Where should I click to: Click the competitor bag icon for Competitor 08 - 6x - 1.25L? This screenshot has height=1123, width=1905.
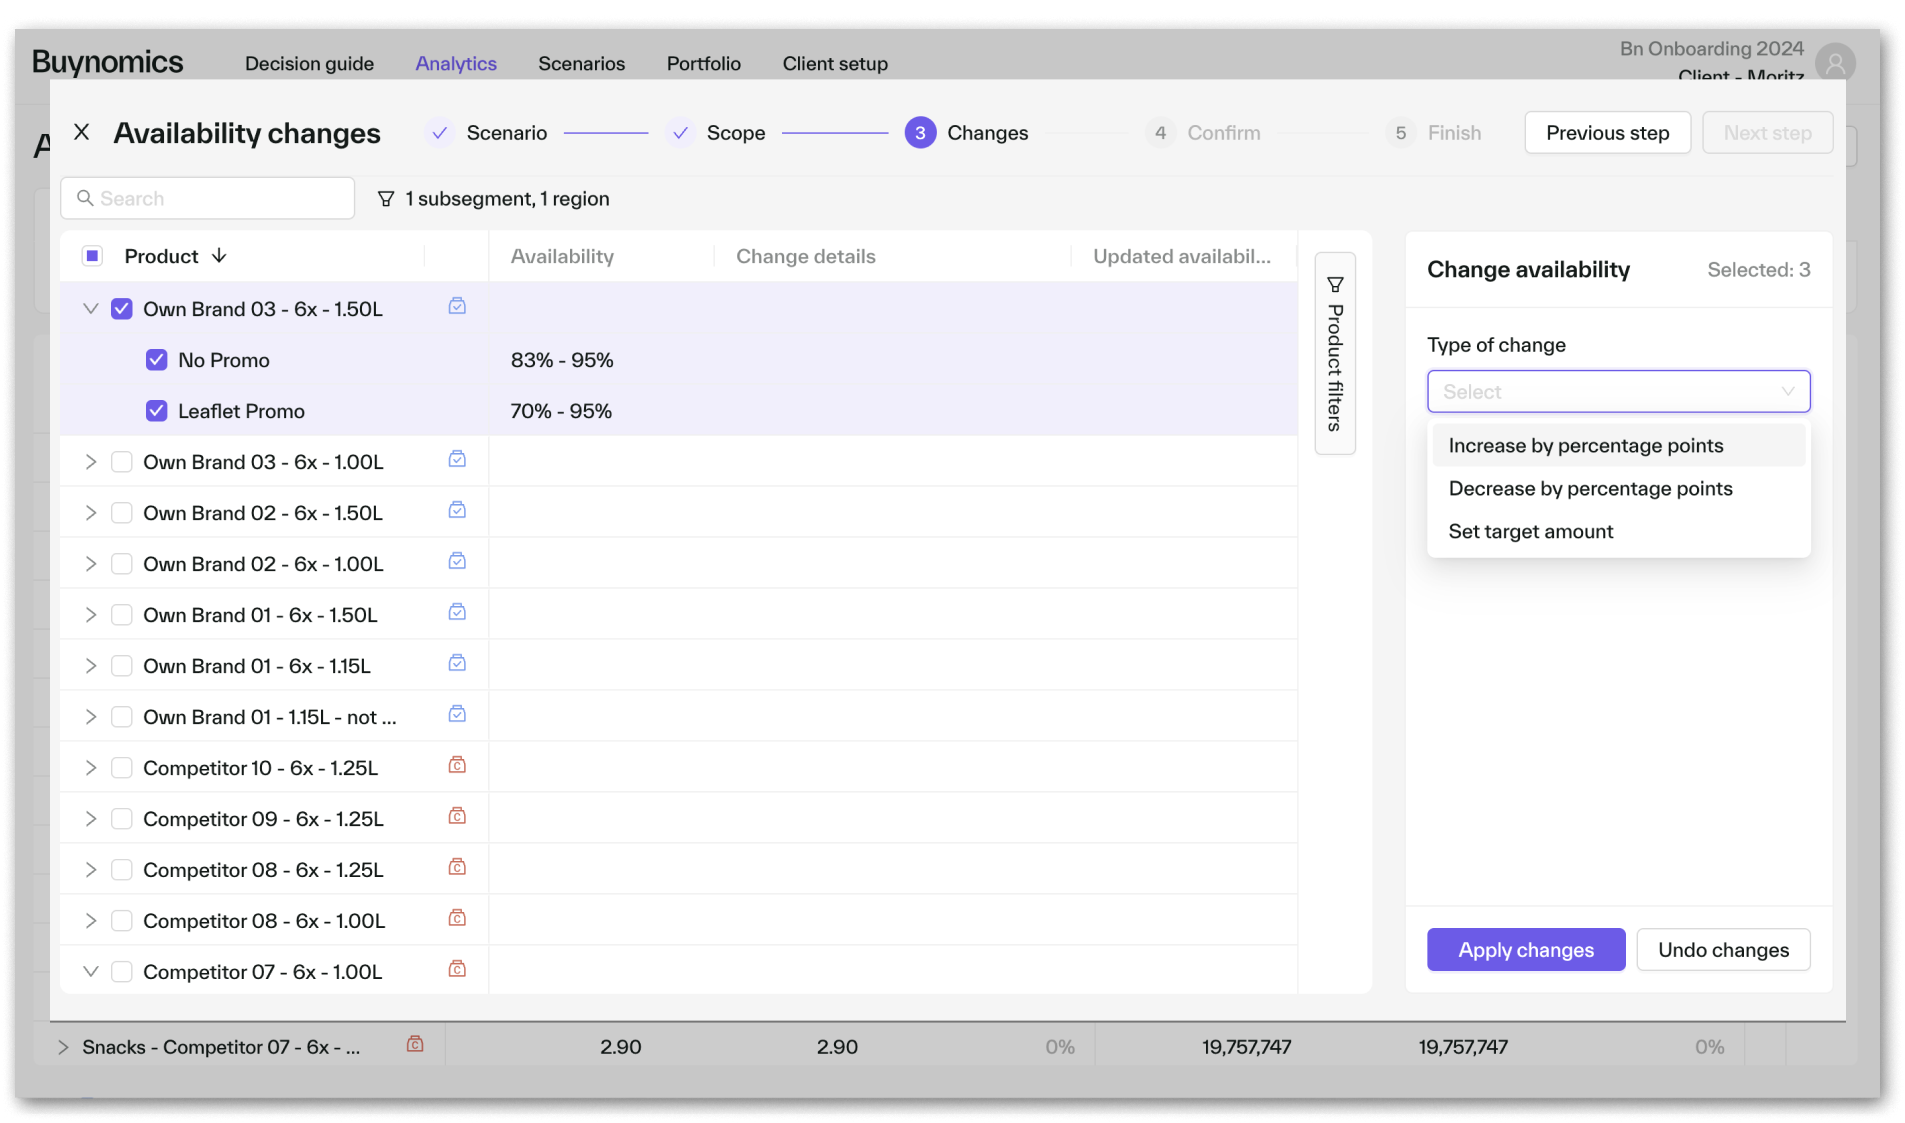[457, 868]
